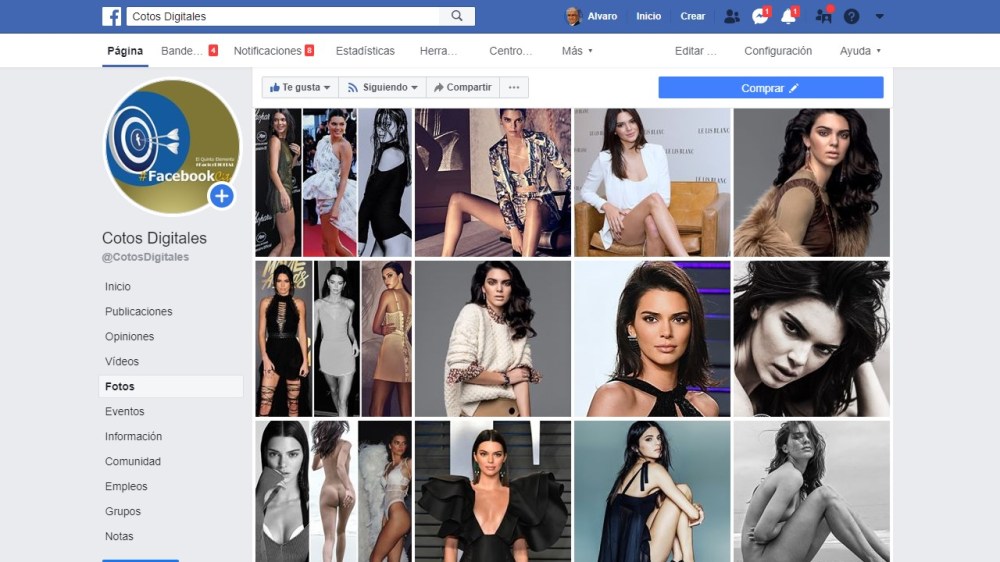Click the quick help question mark icon
This screenshot has width=1000, height=562.
point(851,16)
